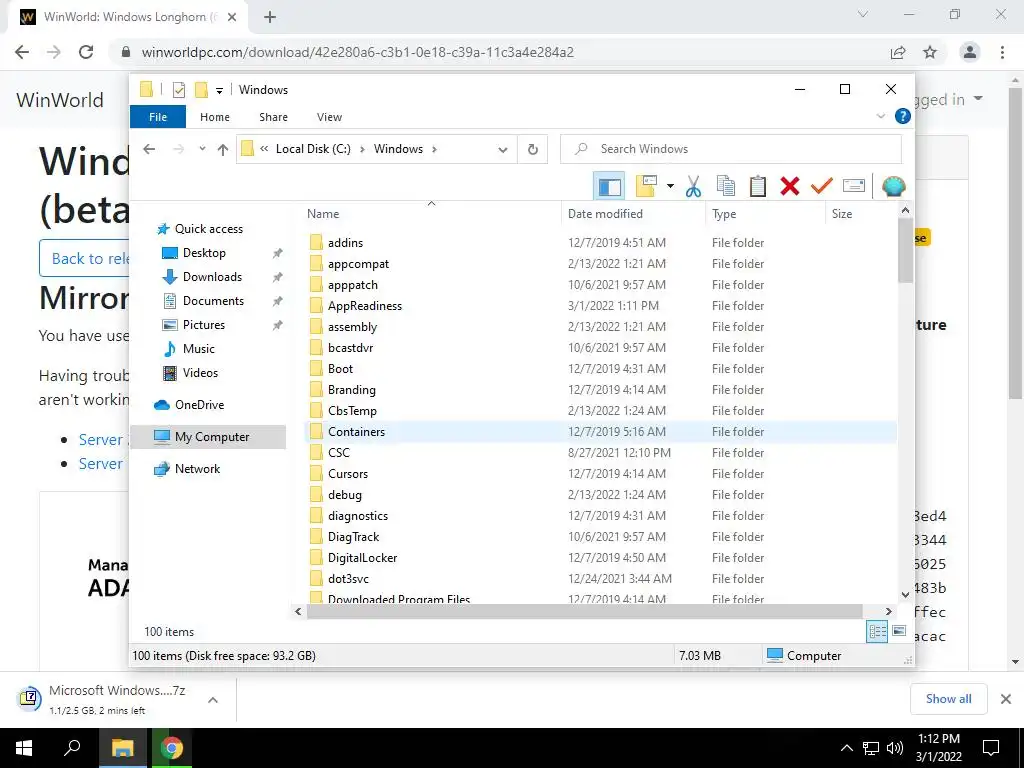Select Desktop in navigation pane

click(x=204, y=253)
